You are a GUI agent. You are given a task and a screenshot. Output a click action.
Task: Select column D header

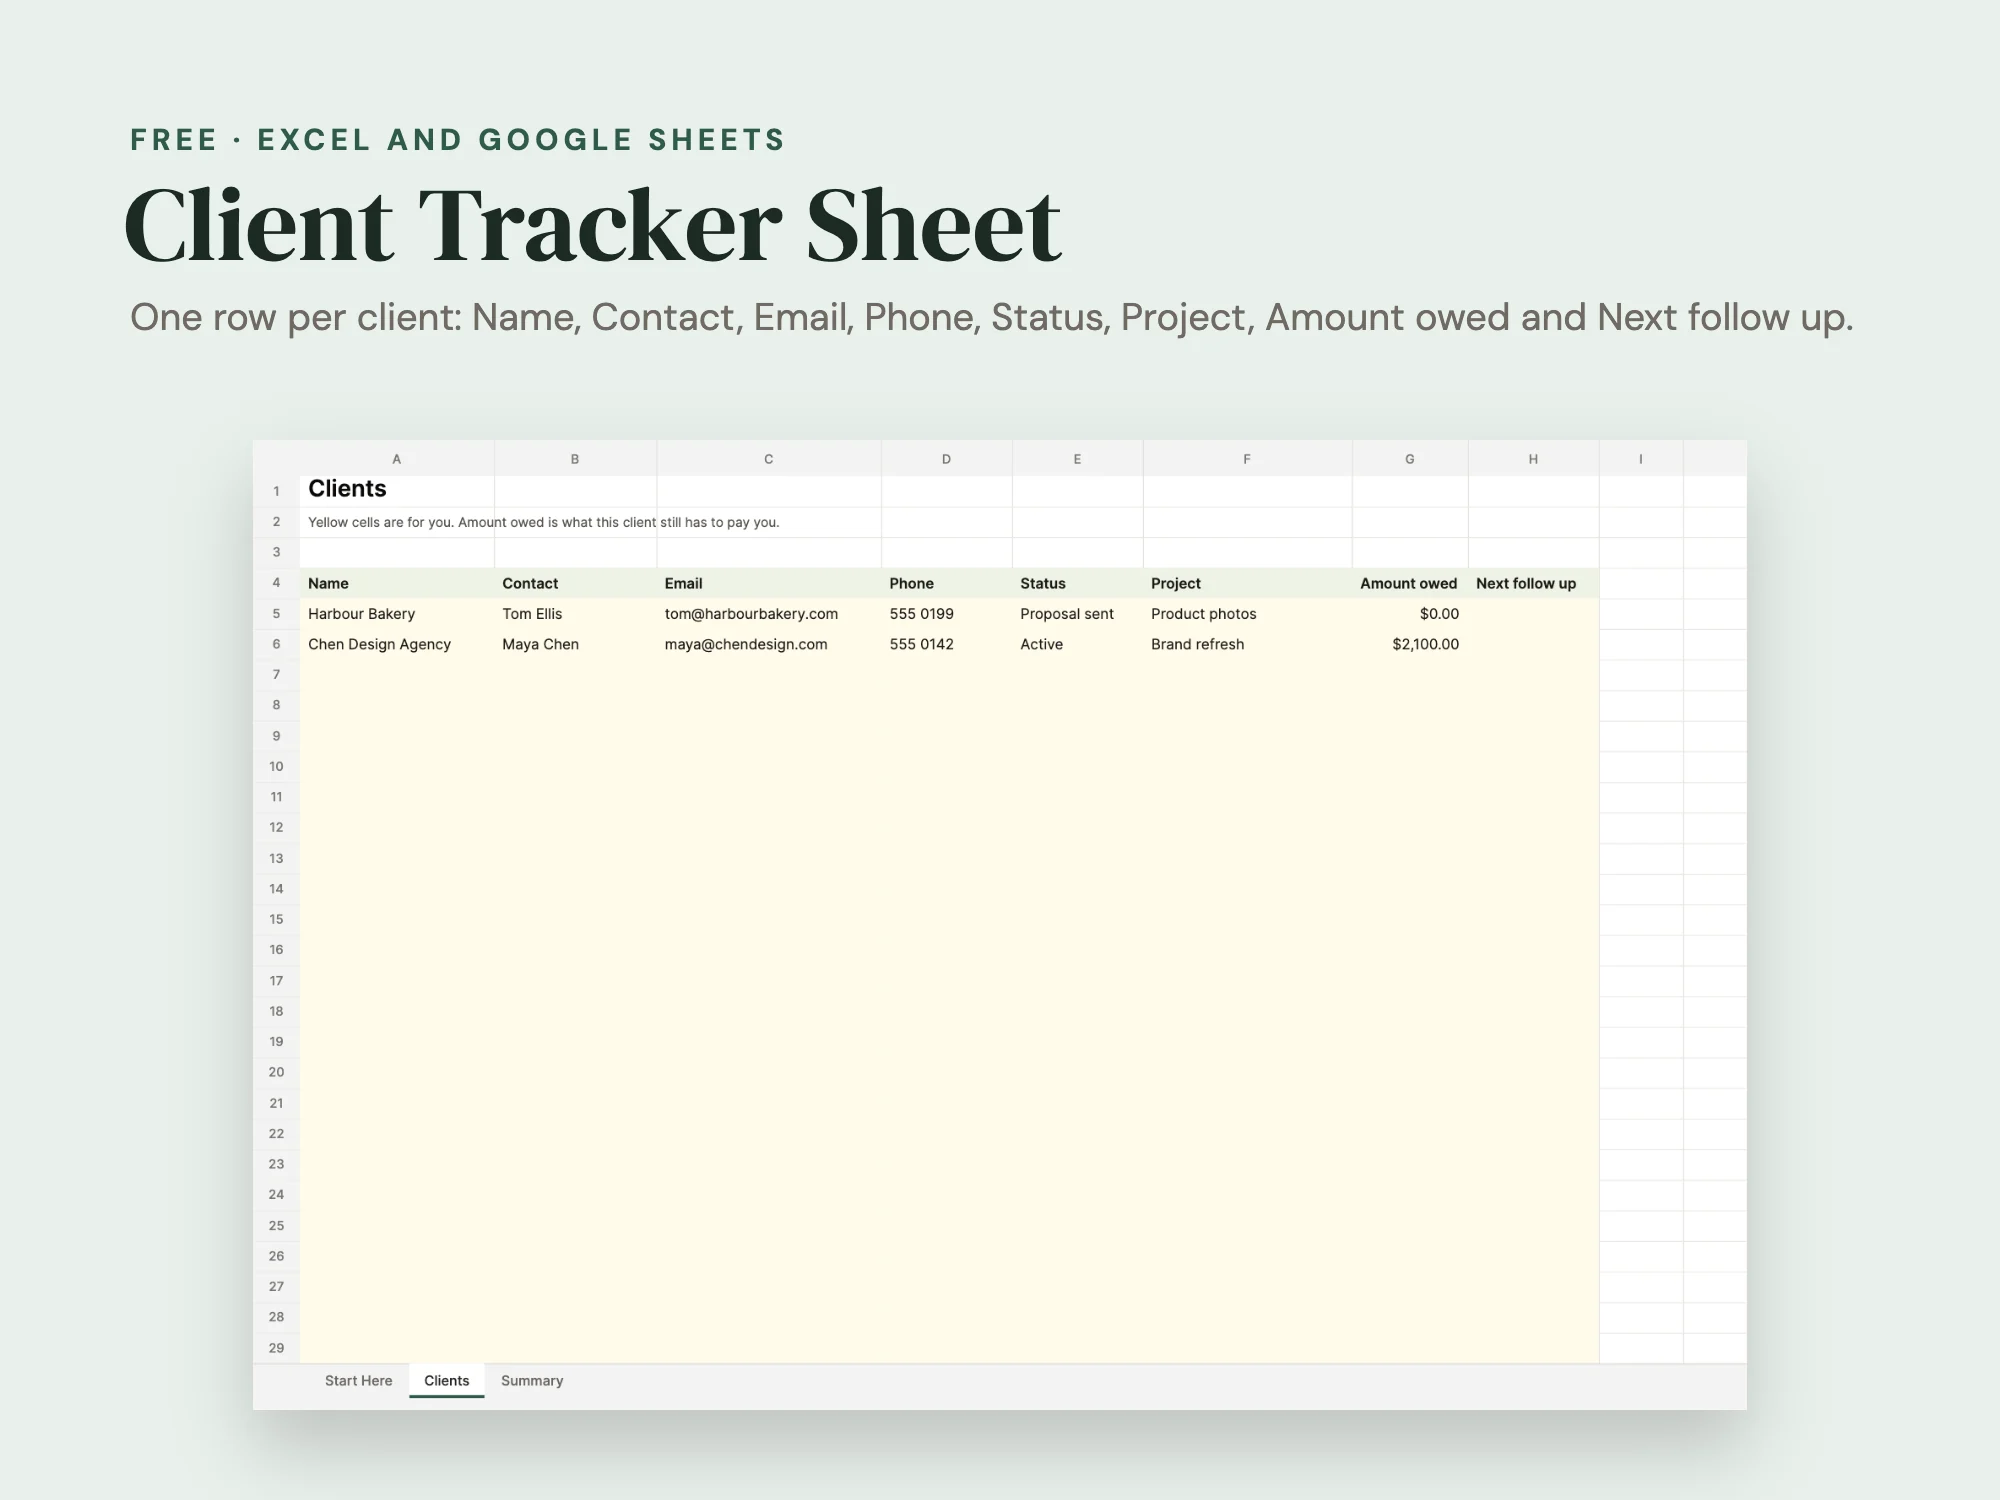(946, 459)
